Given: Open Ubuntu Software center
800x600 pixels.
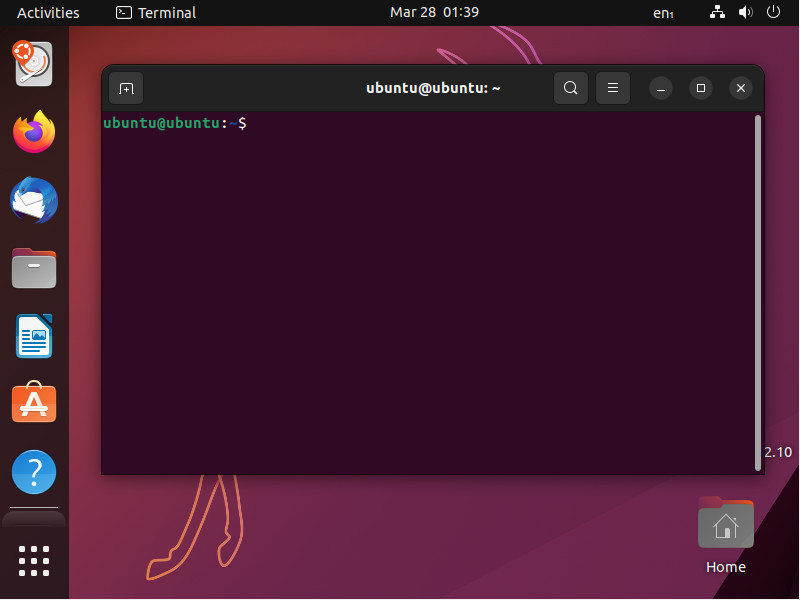Looking at the screenshot, I should pos(33,403).
